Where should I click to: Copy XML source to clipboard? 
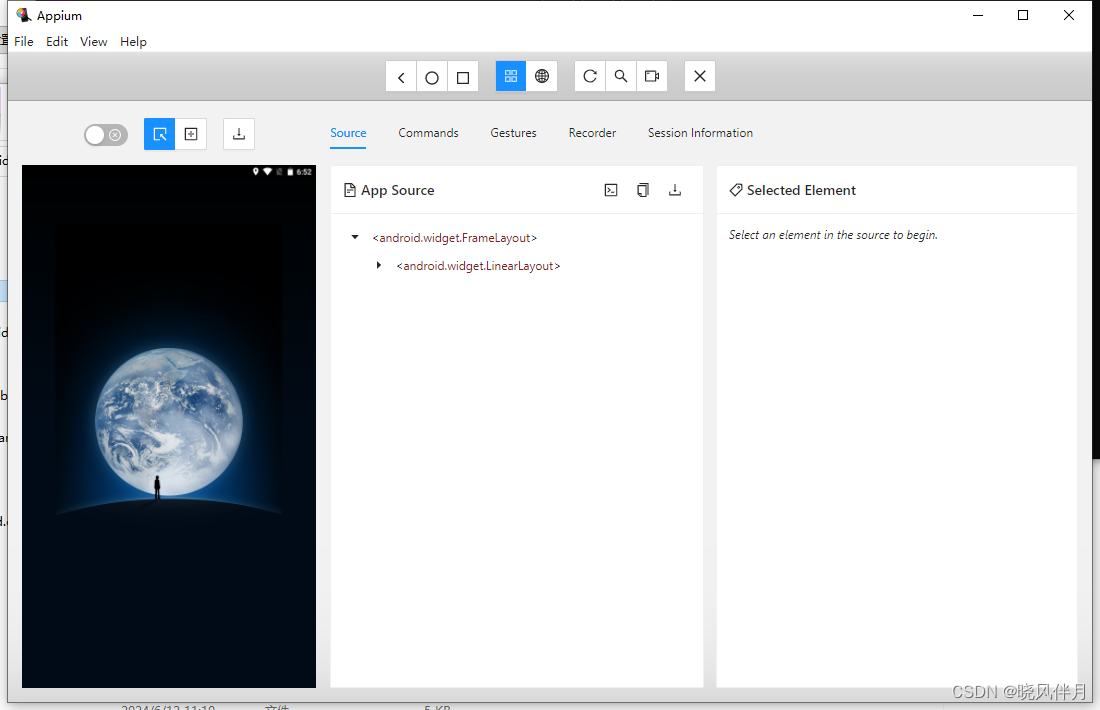tap(643, 190)
